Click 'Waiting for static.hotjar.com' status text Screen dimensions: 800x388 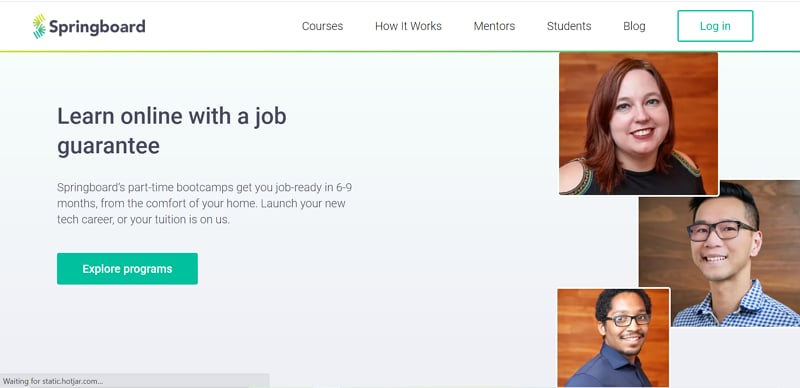pos(53,381)
